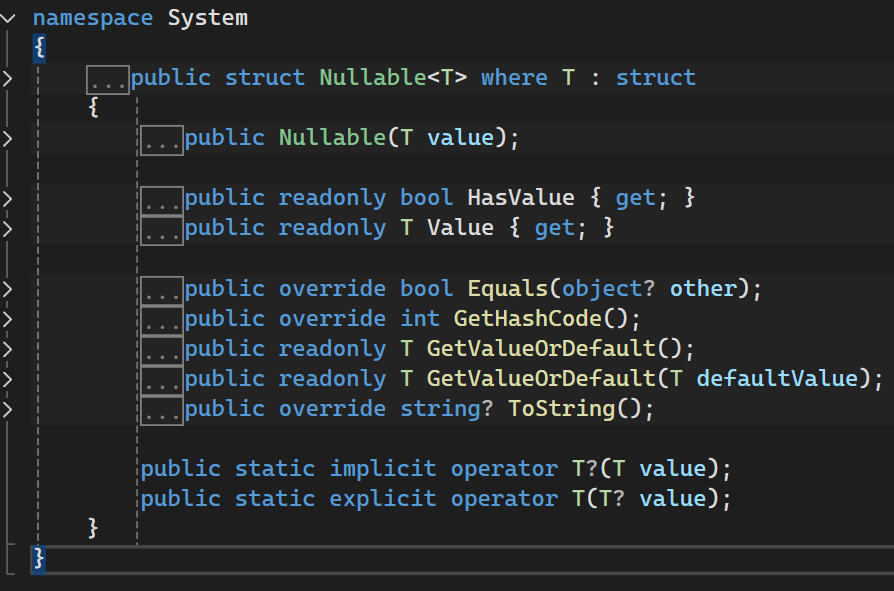Screen dimensions: 894x591
Task: Click ellipsis box before the ToString method
Action: [x=162, y=410]
